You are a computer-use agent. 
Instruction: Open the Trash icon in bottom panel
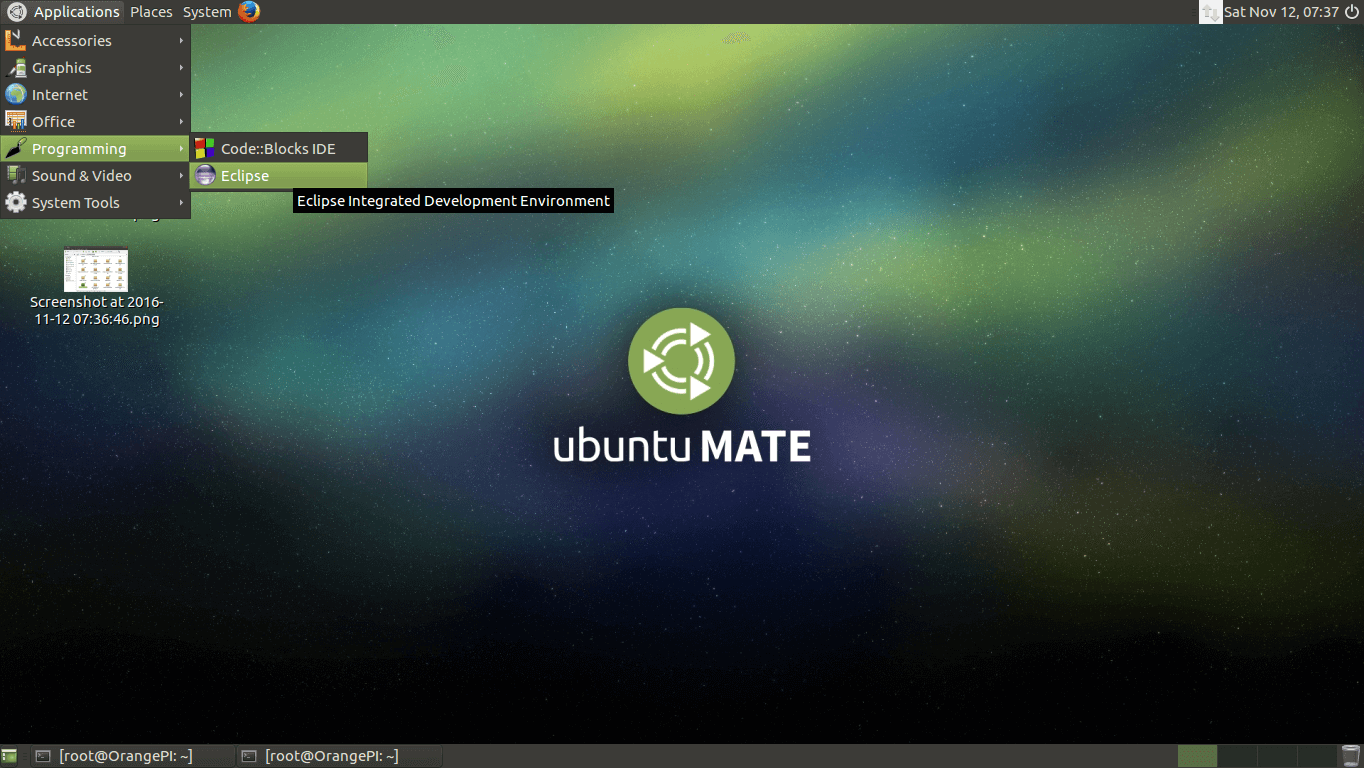click(1352, 756)
